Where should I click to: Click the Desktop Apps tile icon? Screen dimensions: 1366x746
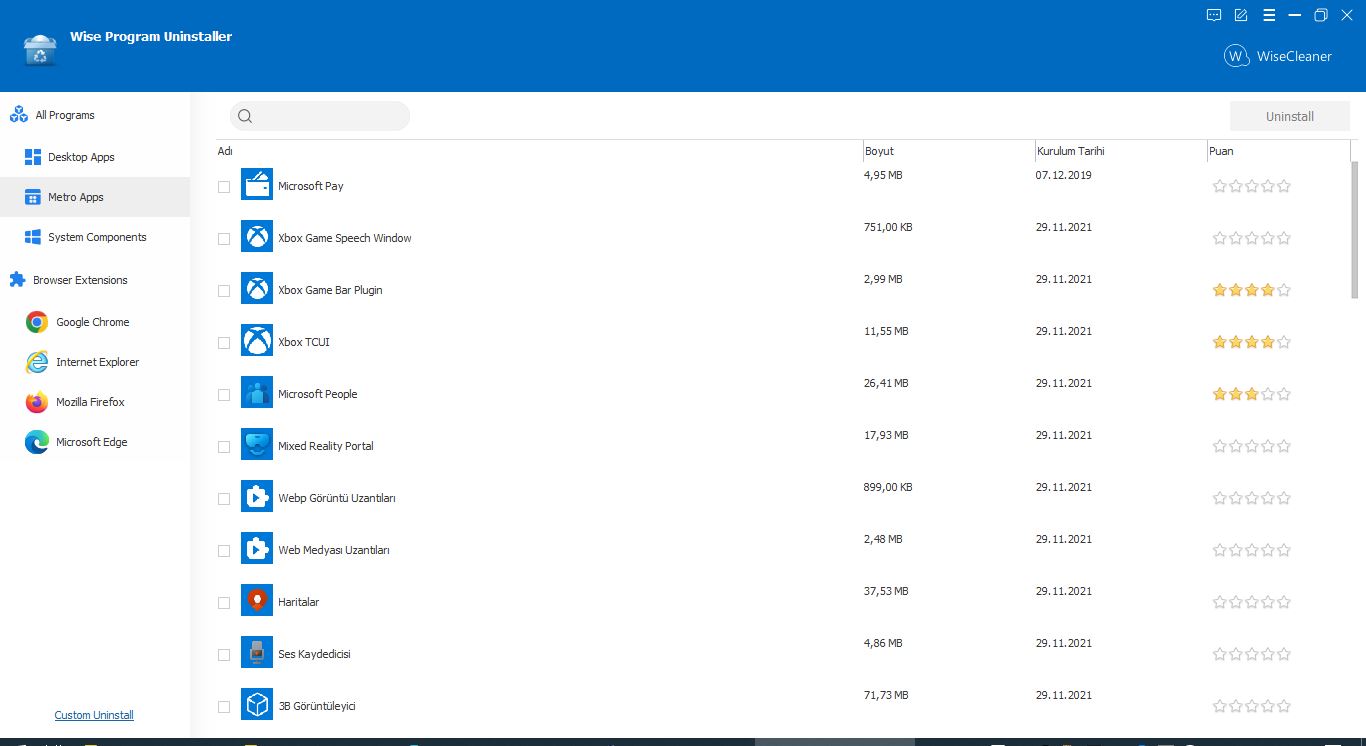(32, 157)
